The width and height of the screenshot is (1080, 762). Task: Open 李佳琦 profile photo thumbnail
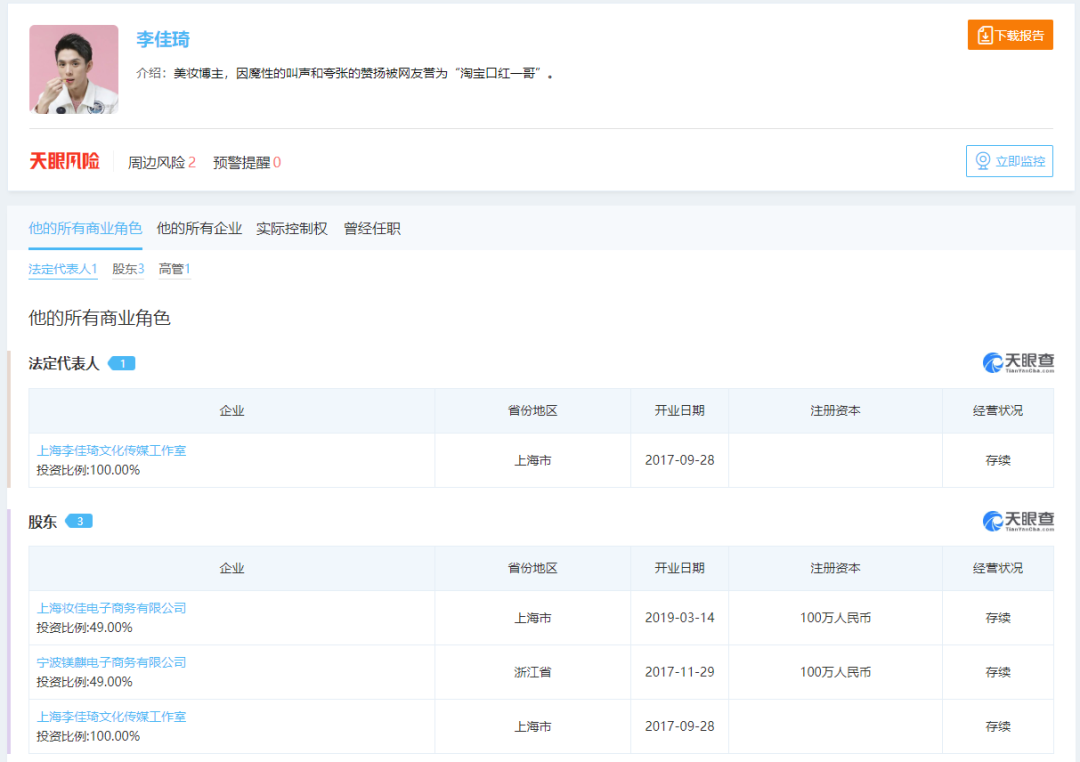[74, 70]
